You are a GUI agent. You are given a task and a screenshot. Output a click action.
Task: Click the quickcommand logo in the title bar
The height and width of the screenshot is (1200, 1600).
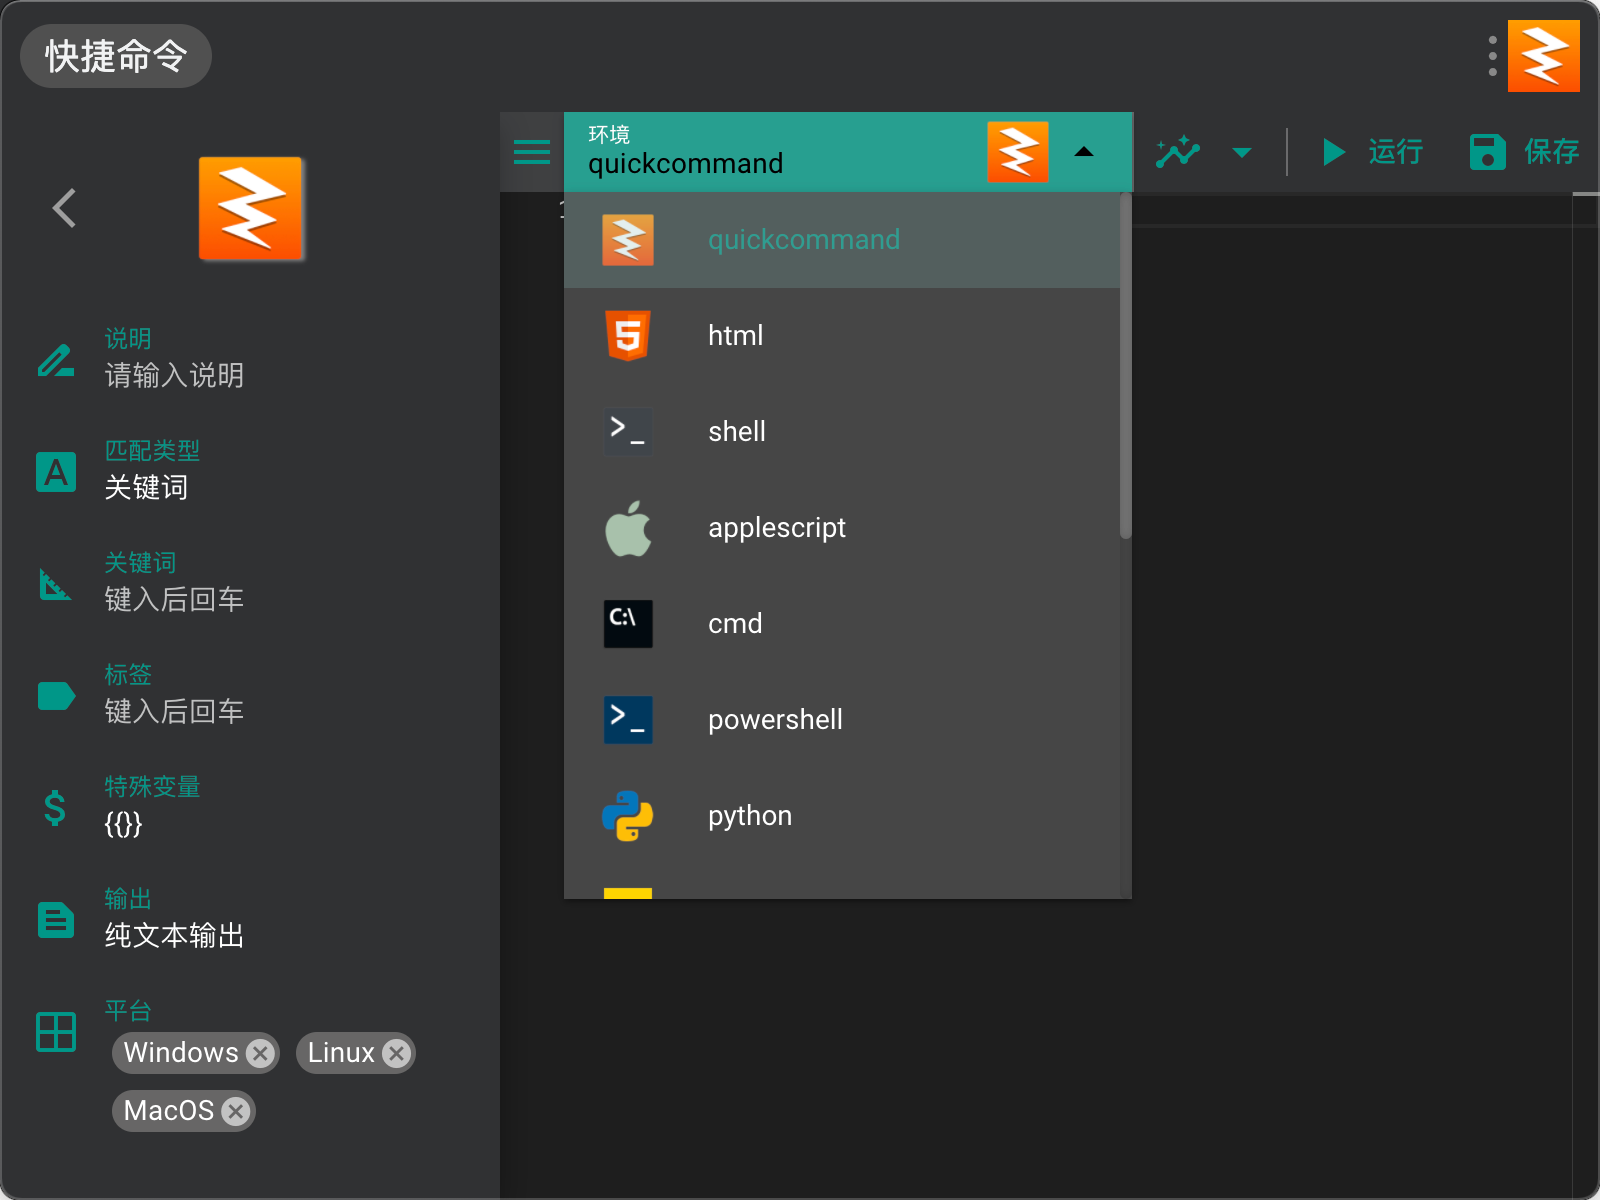coord(1543,56)
